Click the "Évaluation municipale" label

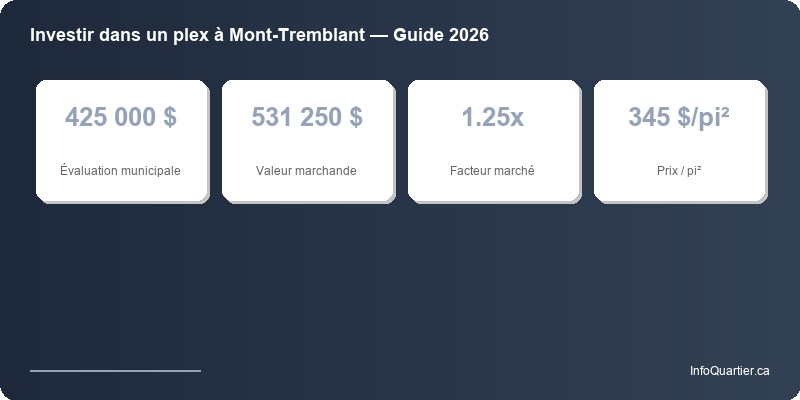(120, 171)
